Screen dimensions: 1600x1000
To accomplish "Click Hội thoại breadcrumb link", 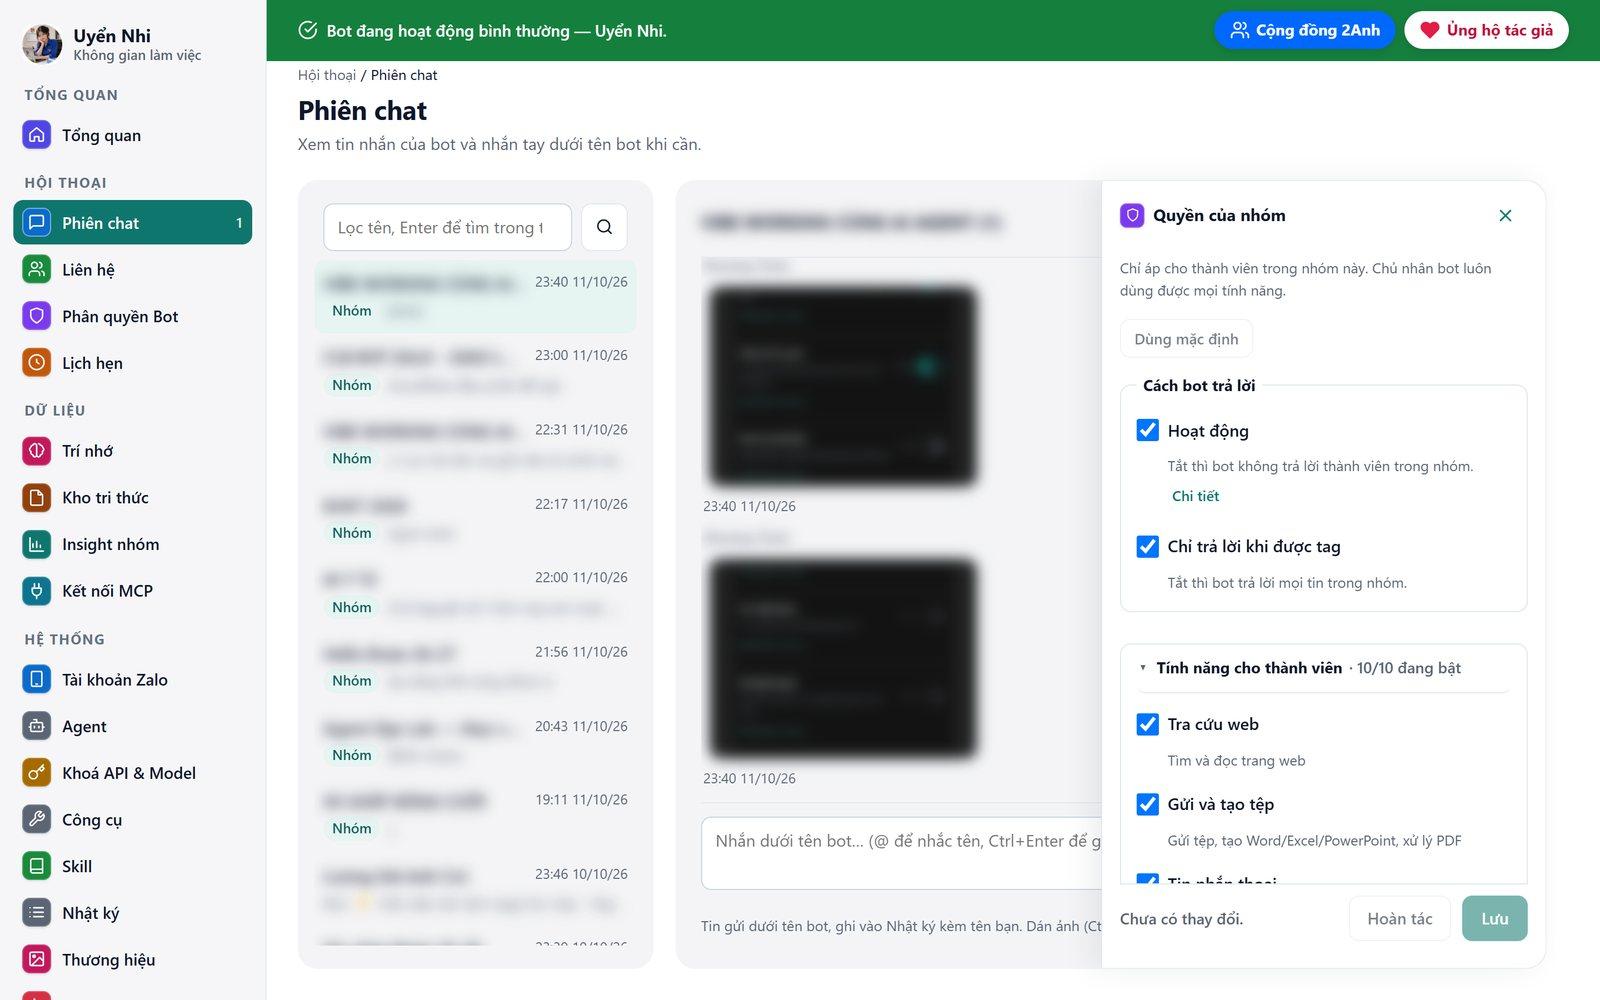I will [x=327, y=75].
